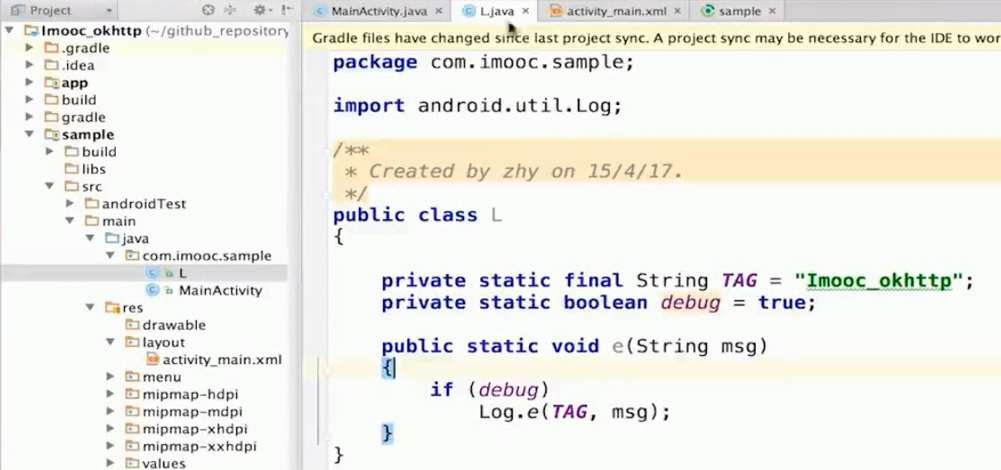Hide the Project panel with hide icon
The height and width of the screenshot is (470, 1001).
coord(287,10)
